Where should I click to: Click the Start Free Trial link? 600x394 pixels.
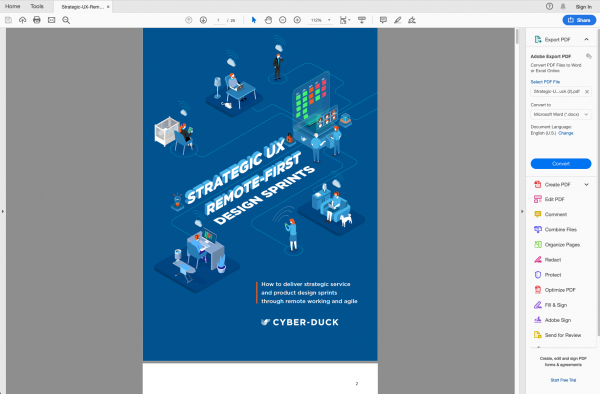coord(563,380)
